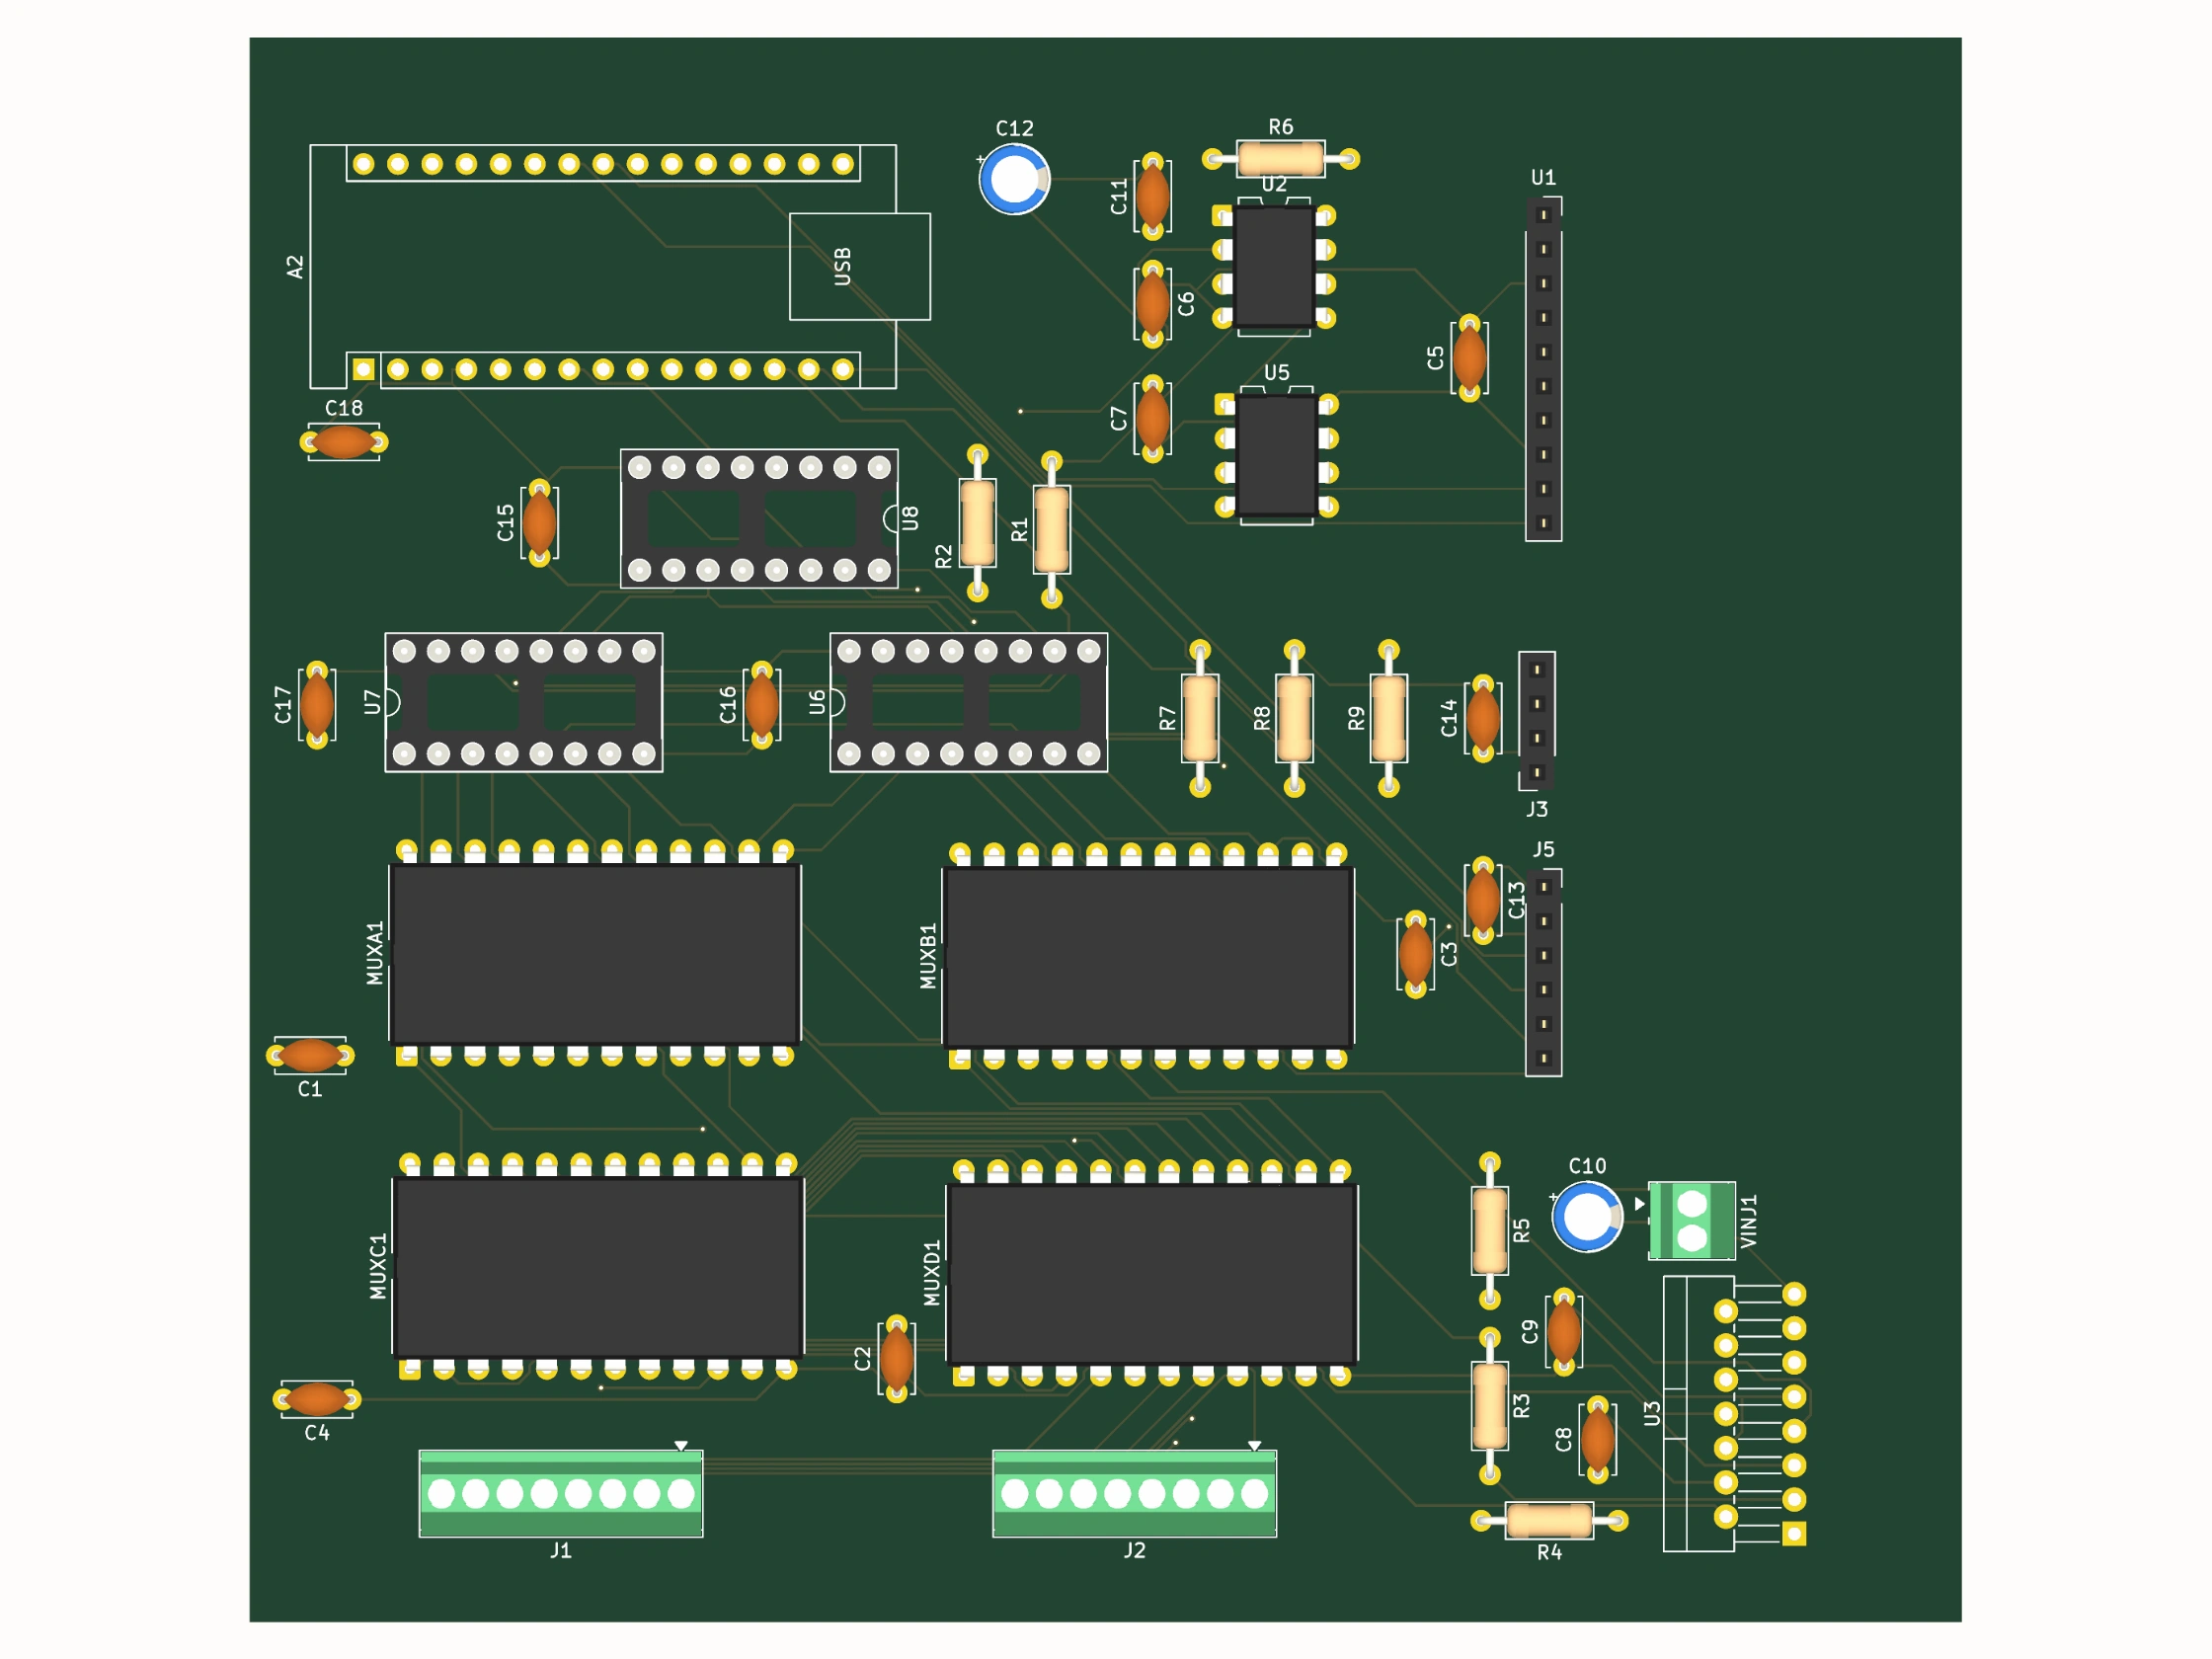Click the J1 green terminal block
2212x1659 pixels.
point(561,1493)
